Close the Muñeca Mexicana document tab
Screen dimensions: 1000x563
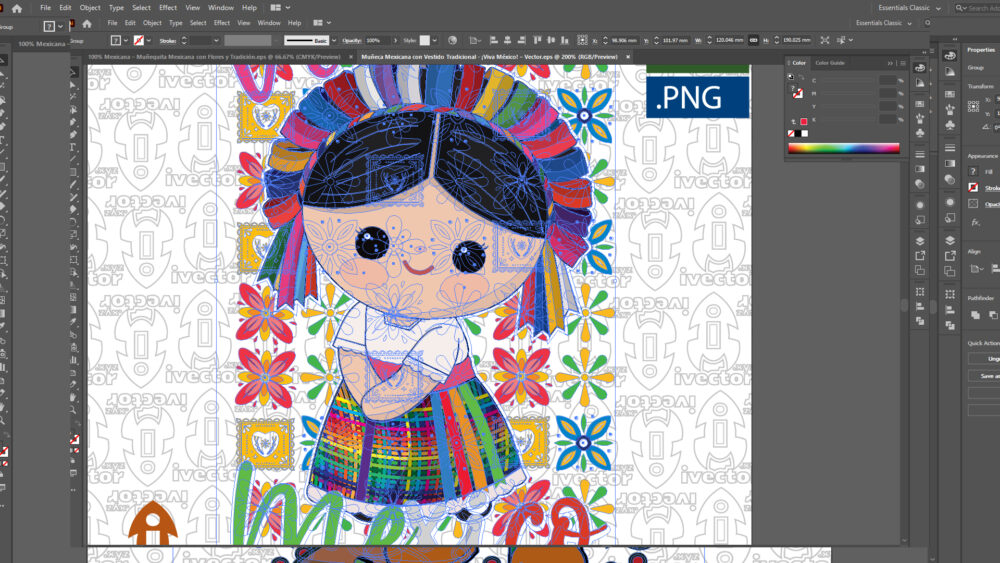(628, 57)
